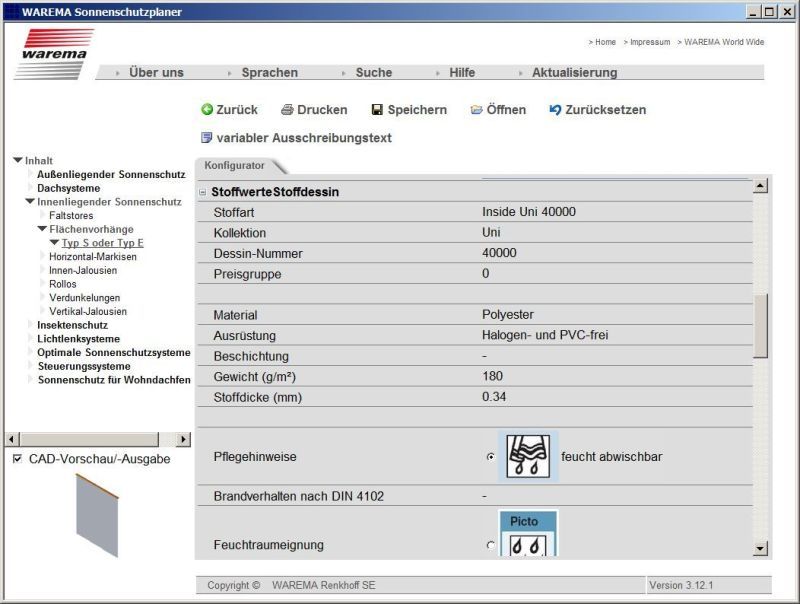
Task: Collapse the Innenliegender Sonnenschutz node
Action: click(30, 202)
